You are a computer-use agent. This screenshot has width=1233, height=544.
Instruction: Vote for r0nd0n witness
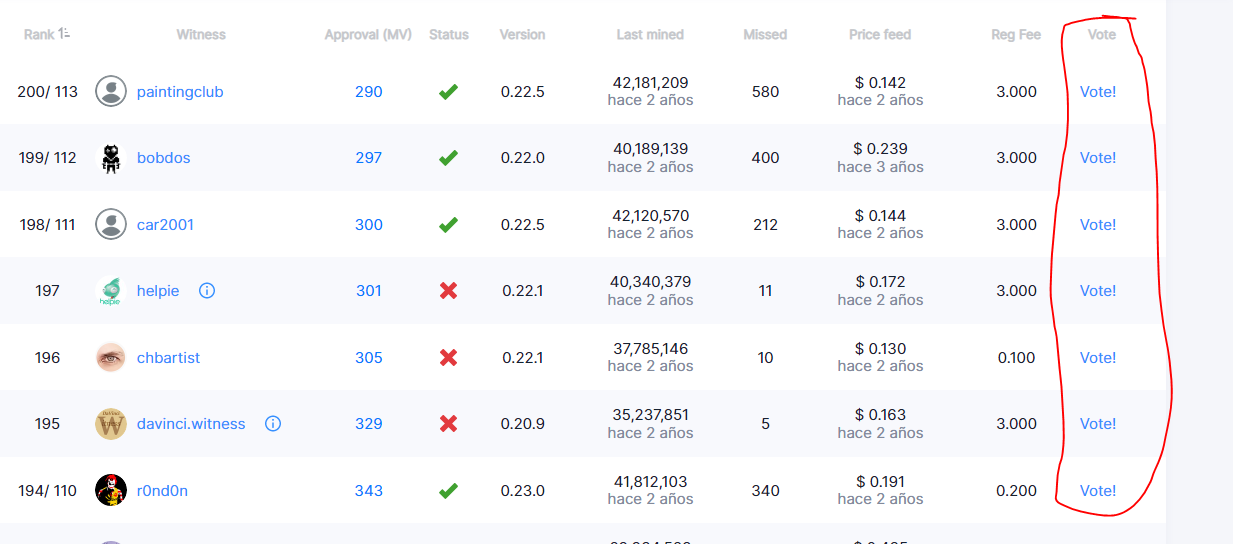pos(1098,491)
